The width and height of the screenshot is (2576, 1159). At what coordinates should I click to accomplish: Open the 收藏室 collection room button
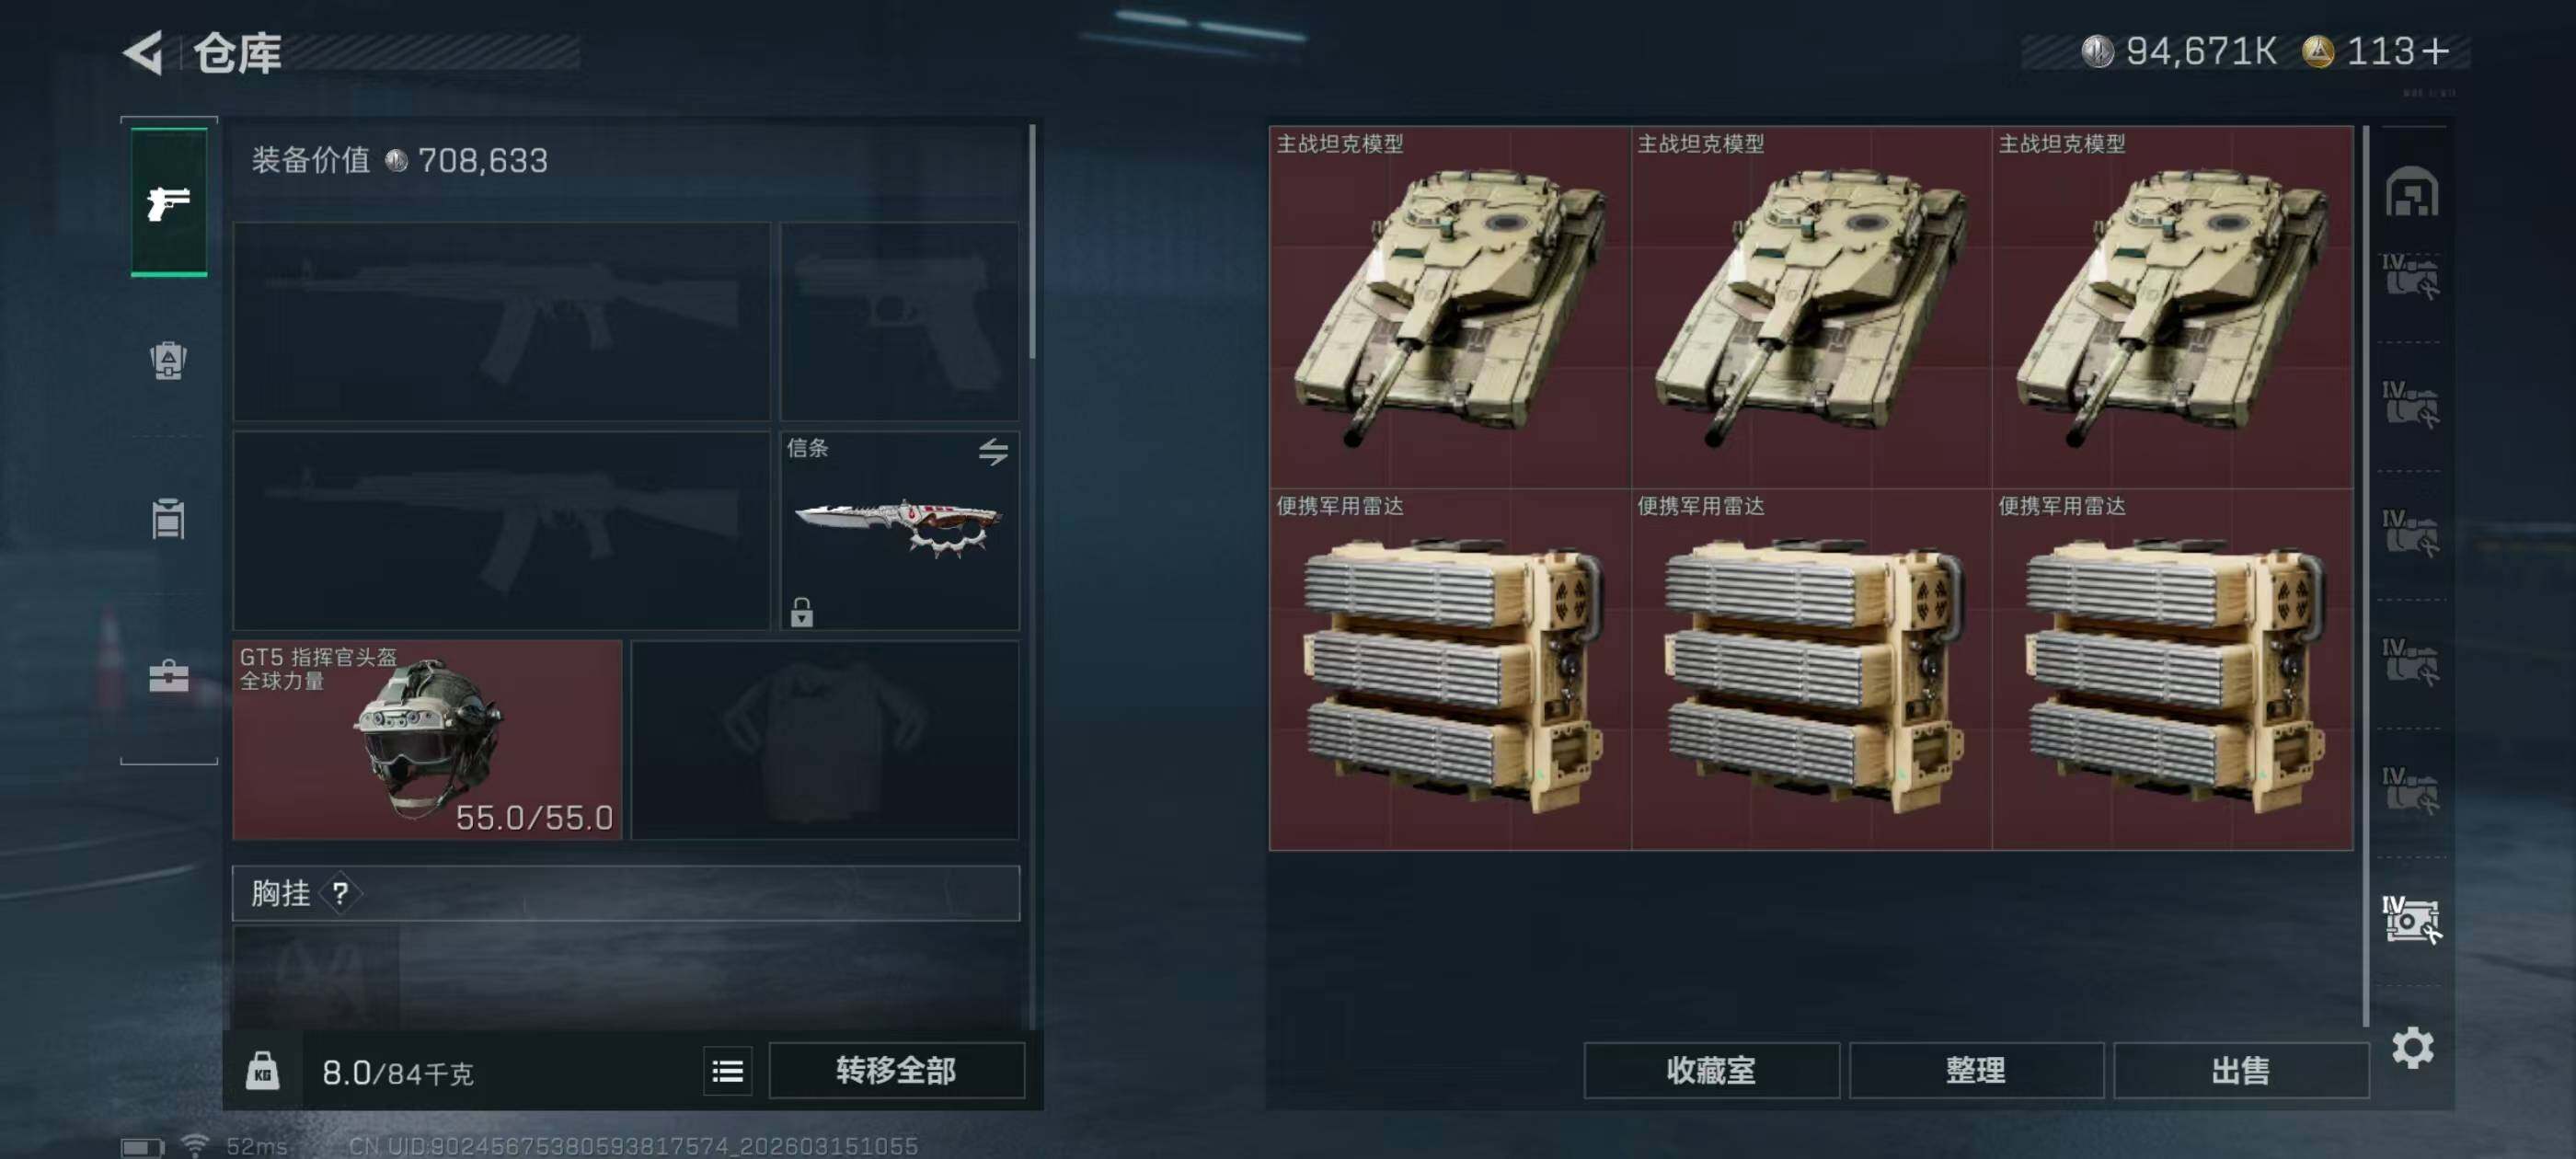click(1711, 1071)
